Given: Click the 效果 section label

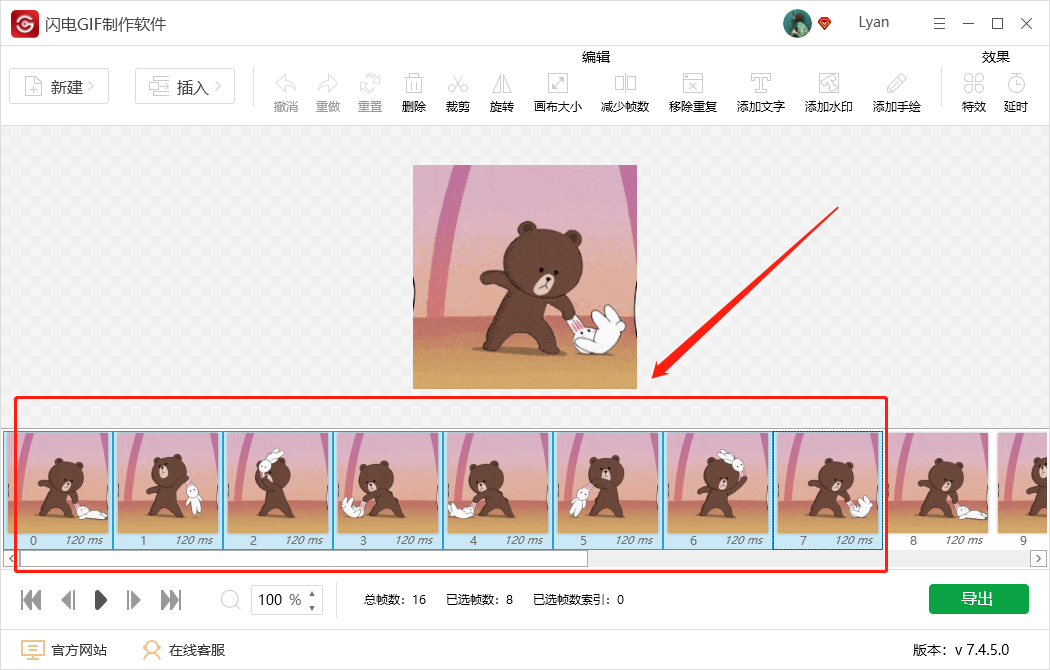Looking at the screenshot, I should [x=996, y=57].
